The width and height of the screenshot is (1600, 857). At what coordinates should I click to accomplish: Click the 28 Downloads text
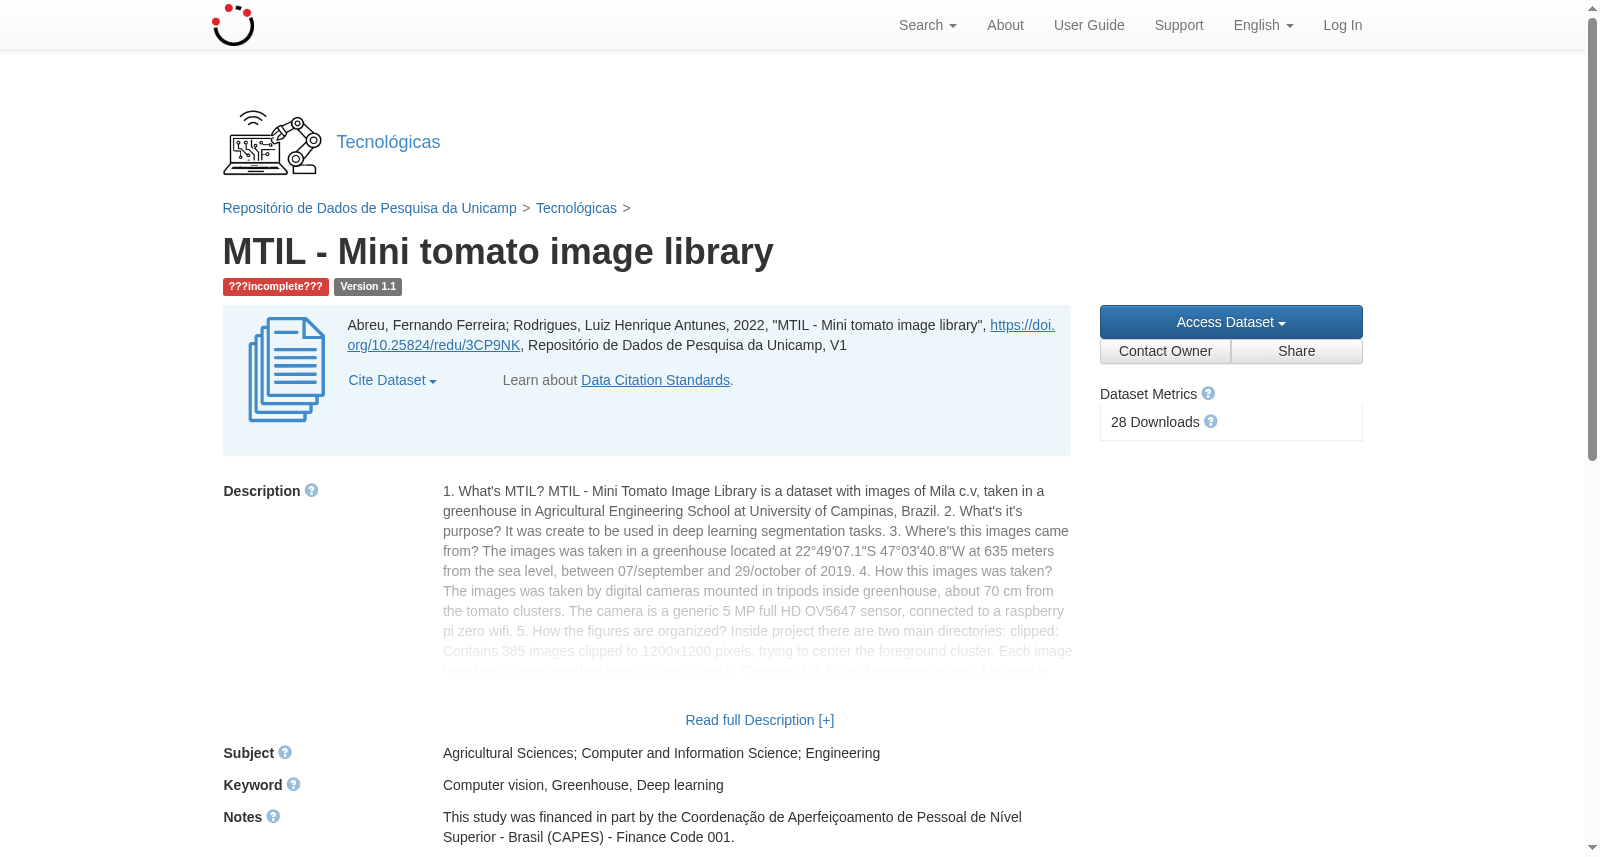tap(1155, 422)
